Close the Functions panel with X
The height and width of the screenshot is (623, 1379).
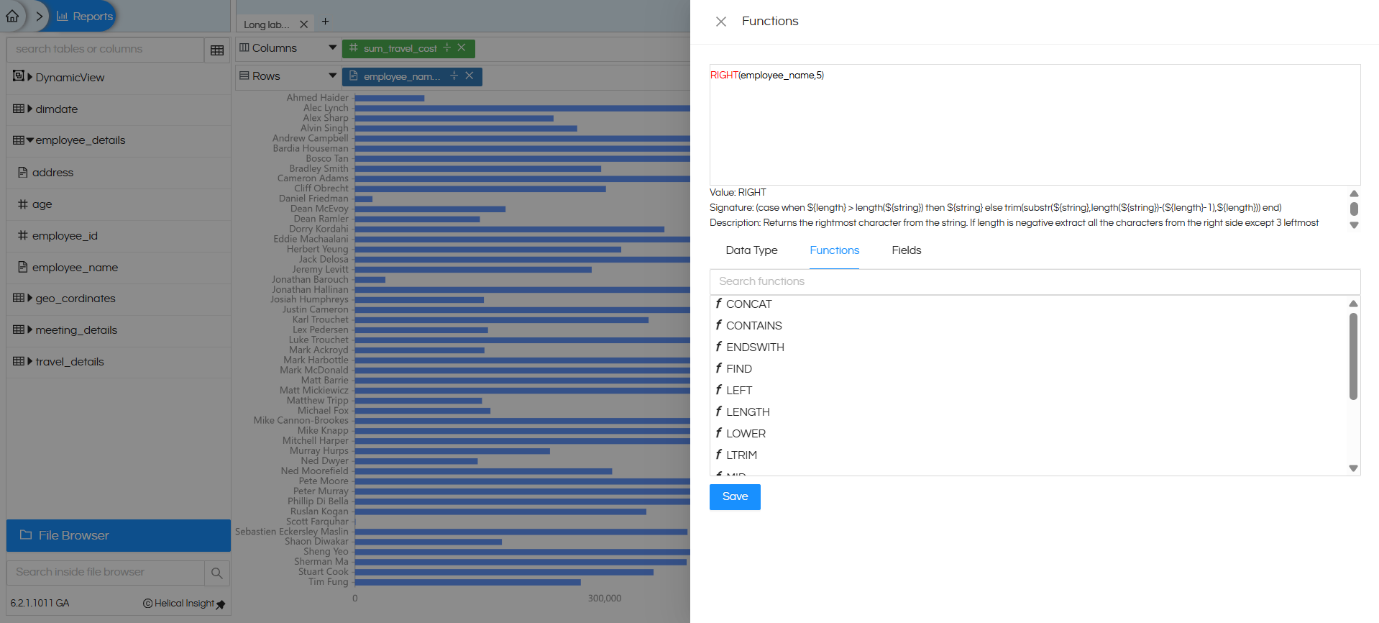point(721,21)
